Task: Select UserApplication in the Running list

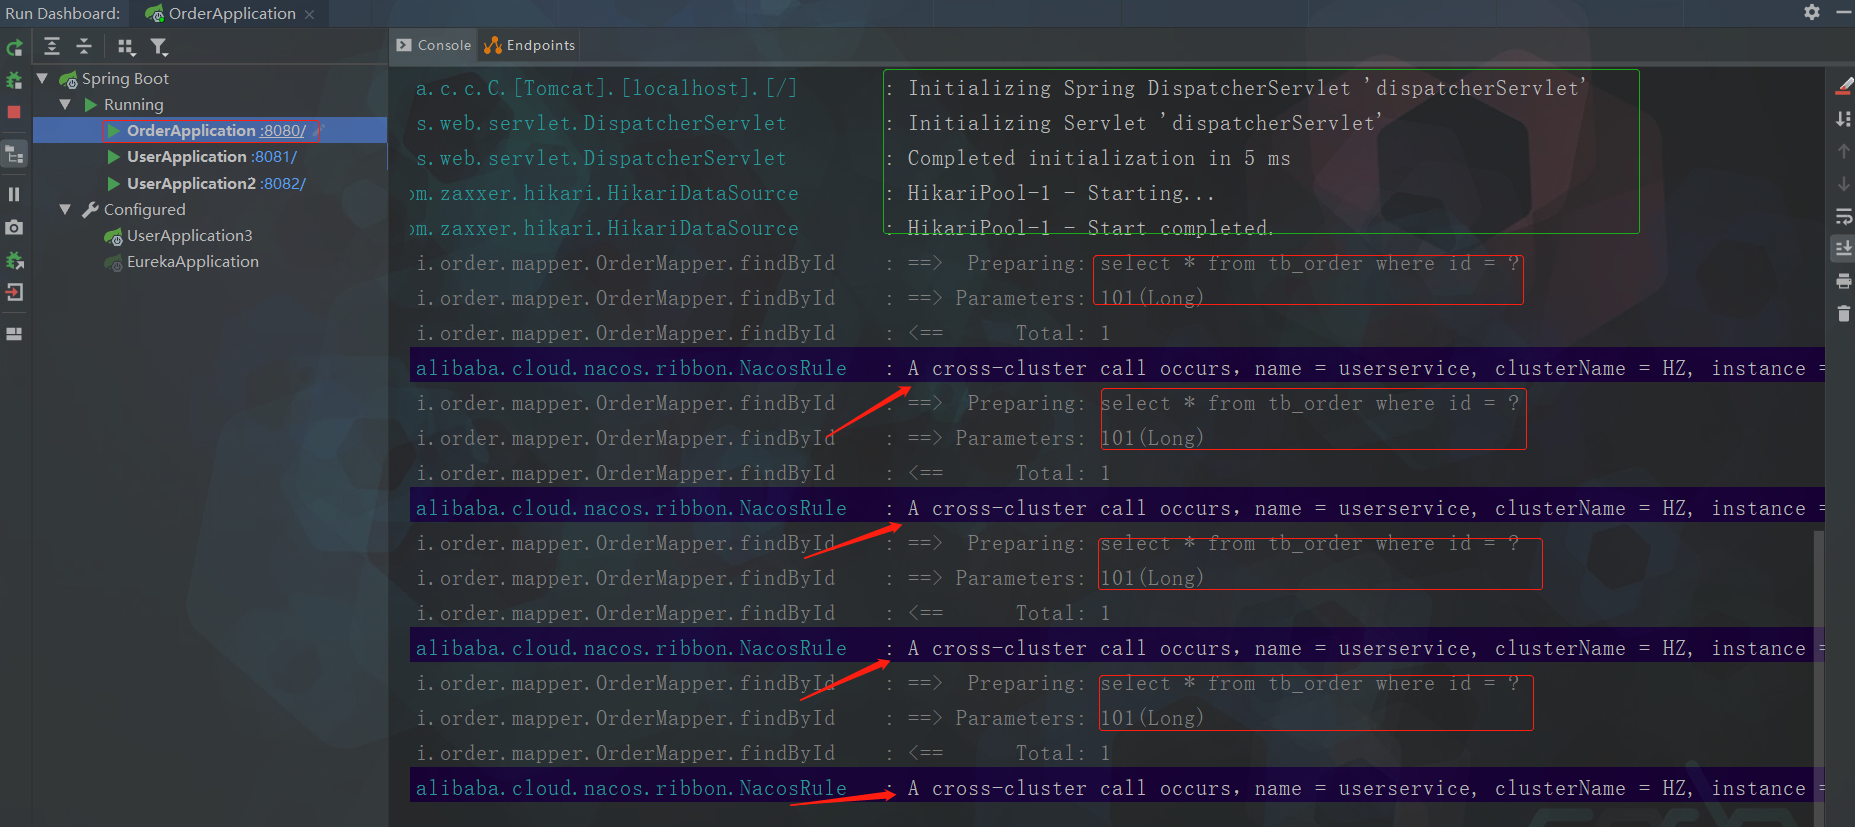Action: point(186,156)
